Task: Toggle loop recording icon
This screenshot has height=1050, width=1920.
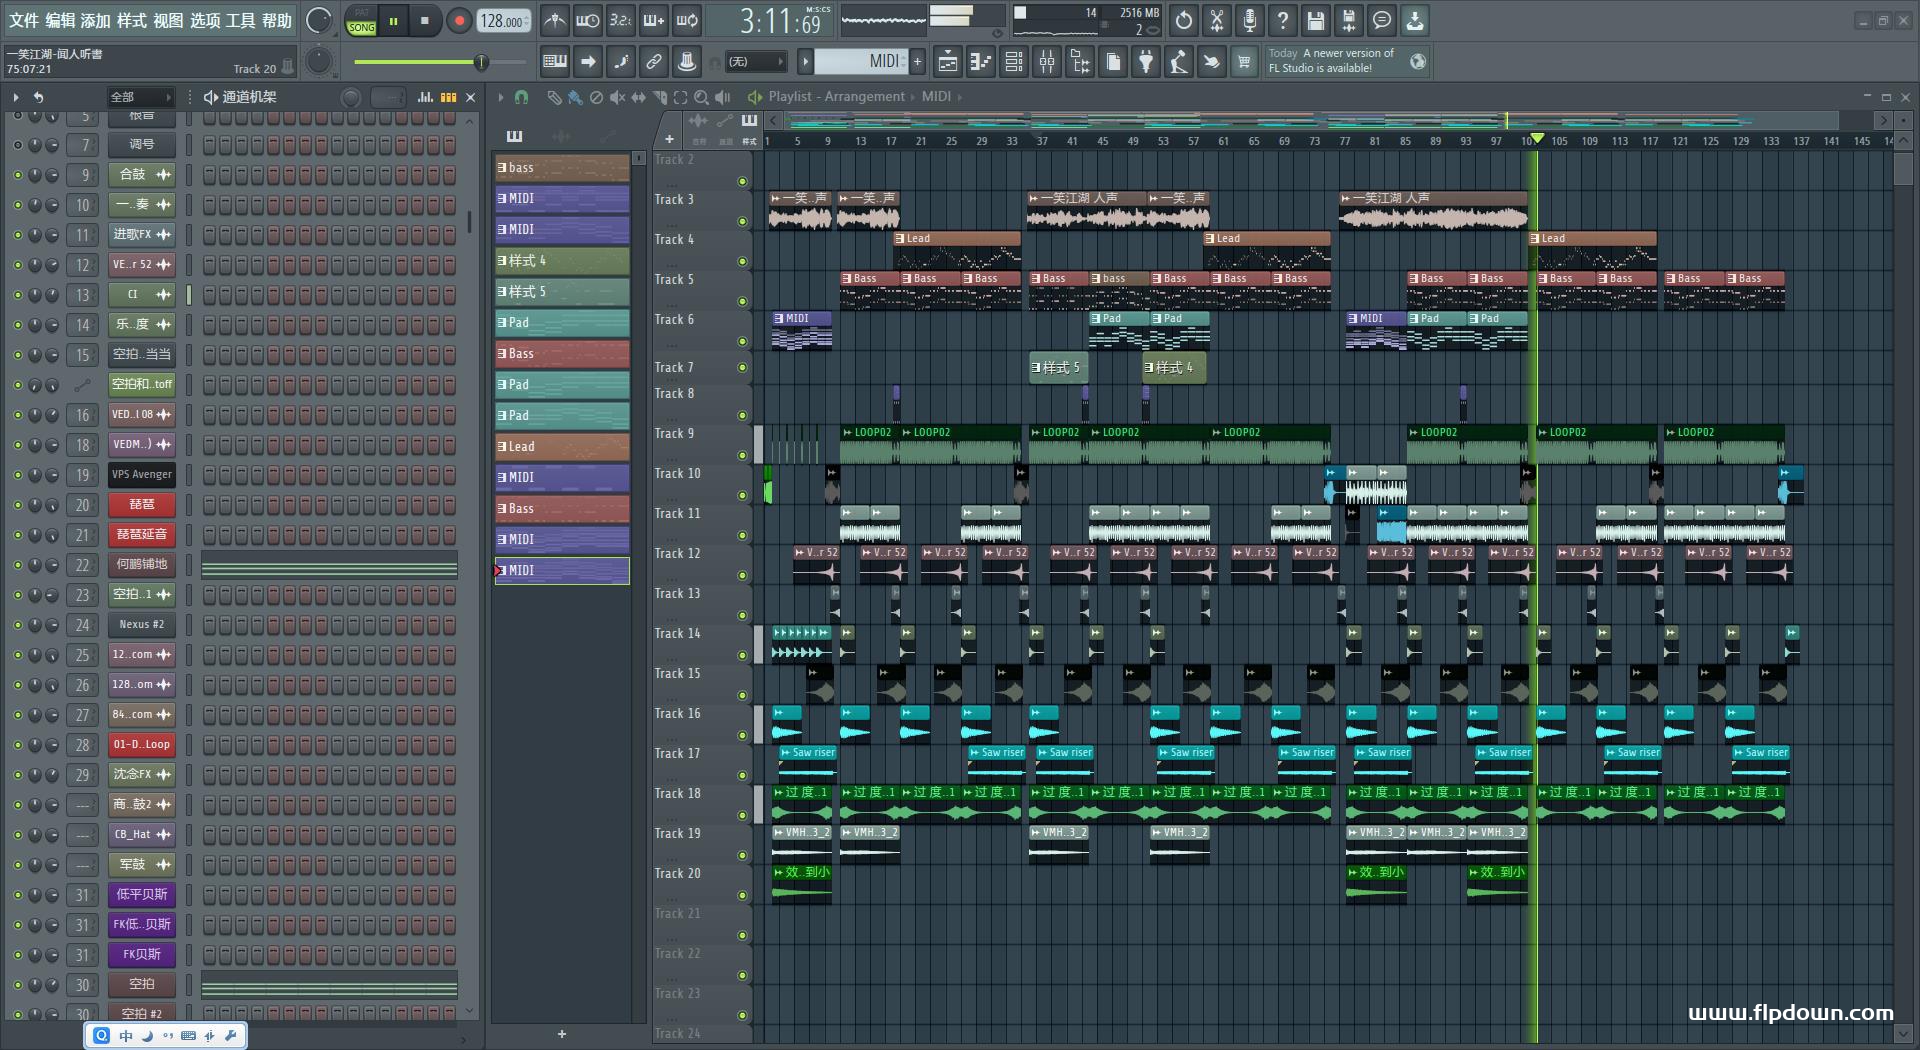Action: click(x=687, y=20)
